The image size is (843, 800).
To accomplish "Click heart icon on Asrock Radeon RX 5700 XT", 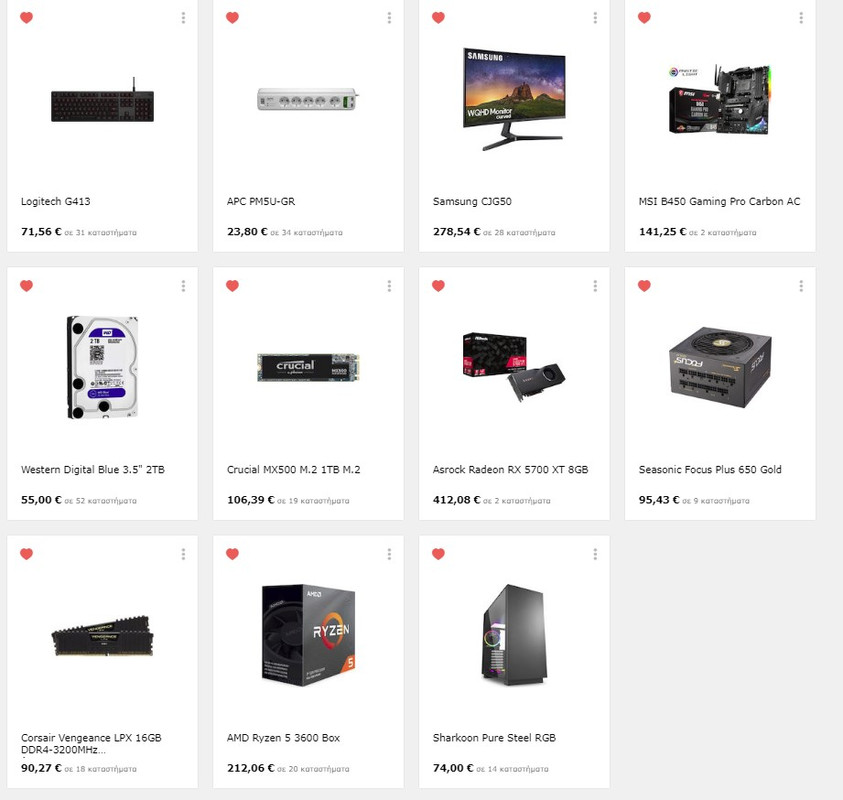I will point(438,285).
